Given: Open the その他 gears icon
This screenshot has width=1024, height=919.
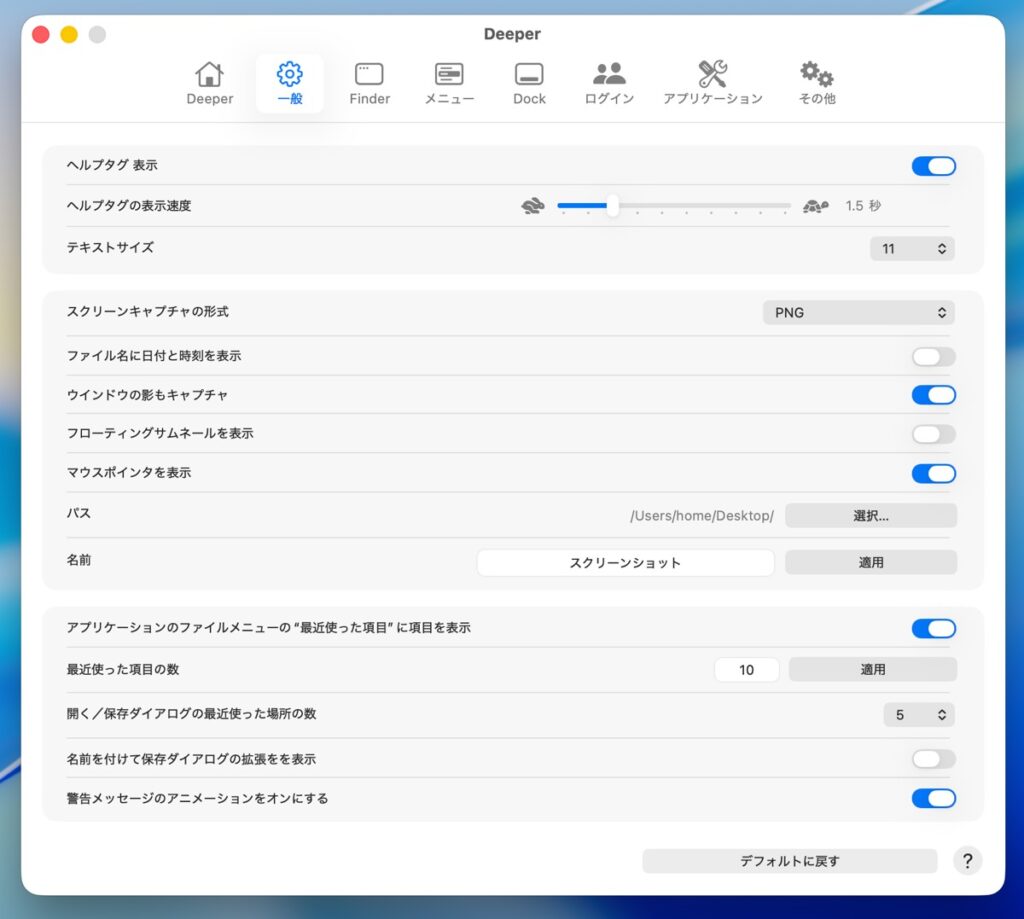Looking at the screenshot, I should (816, 75).
